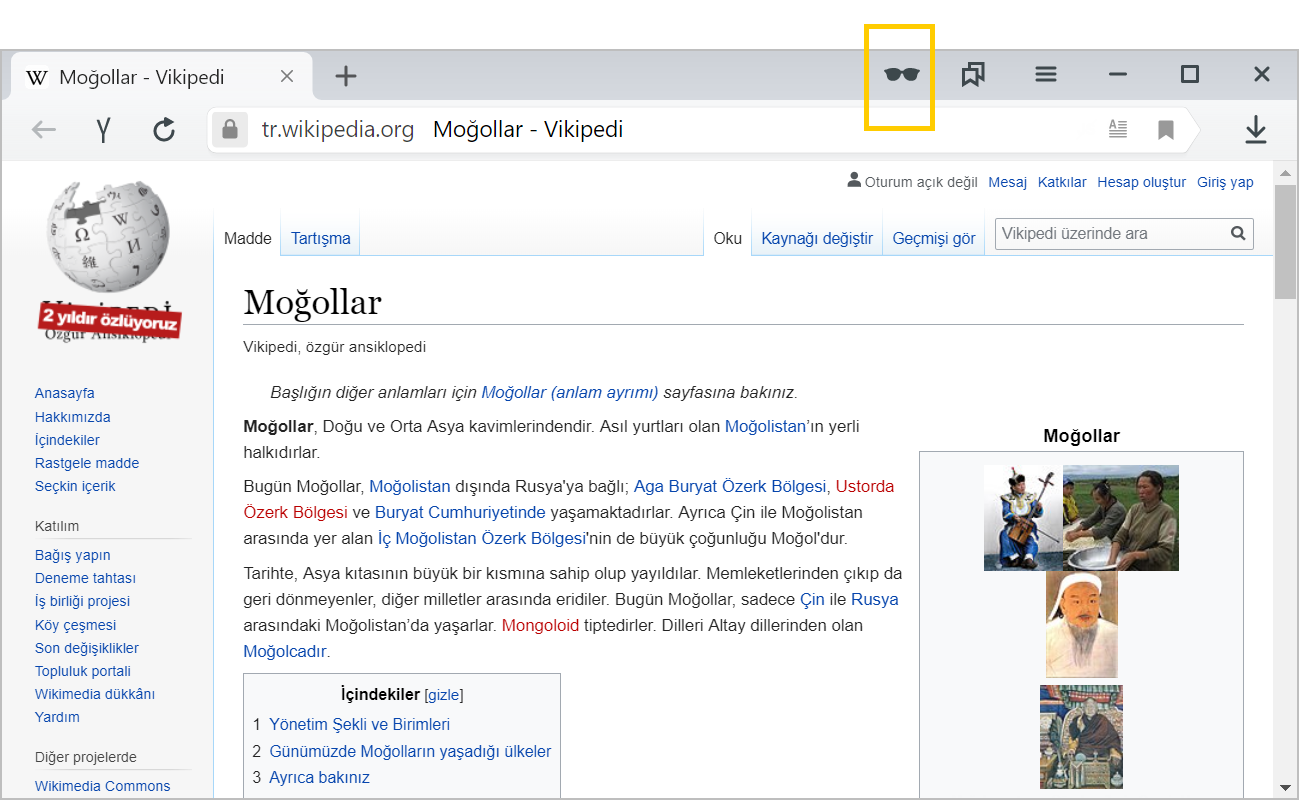The image size is (1299, 800).
Task: Click the Giriş yap link
Action: pyautogui.click(x=1225, y=182)
